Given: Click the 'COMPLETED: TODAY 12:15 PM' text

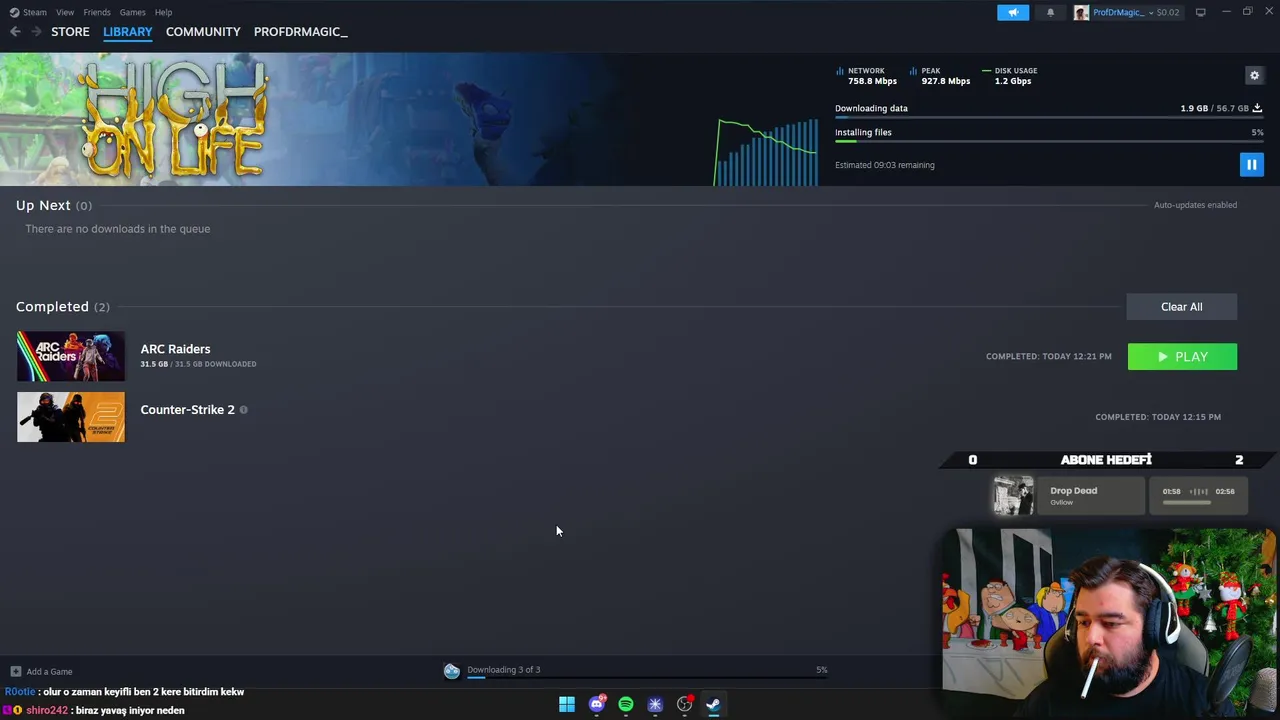Looking at the screenshot, I should coord(1158,417).
